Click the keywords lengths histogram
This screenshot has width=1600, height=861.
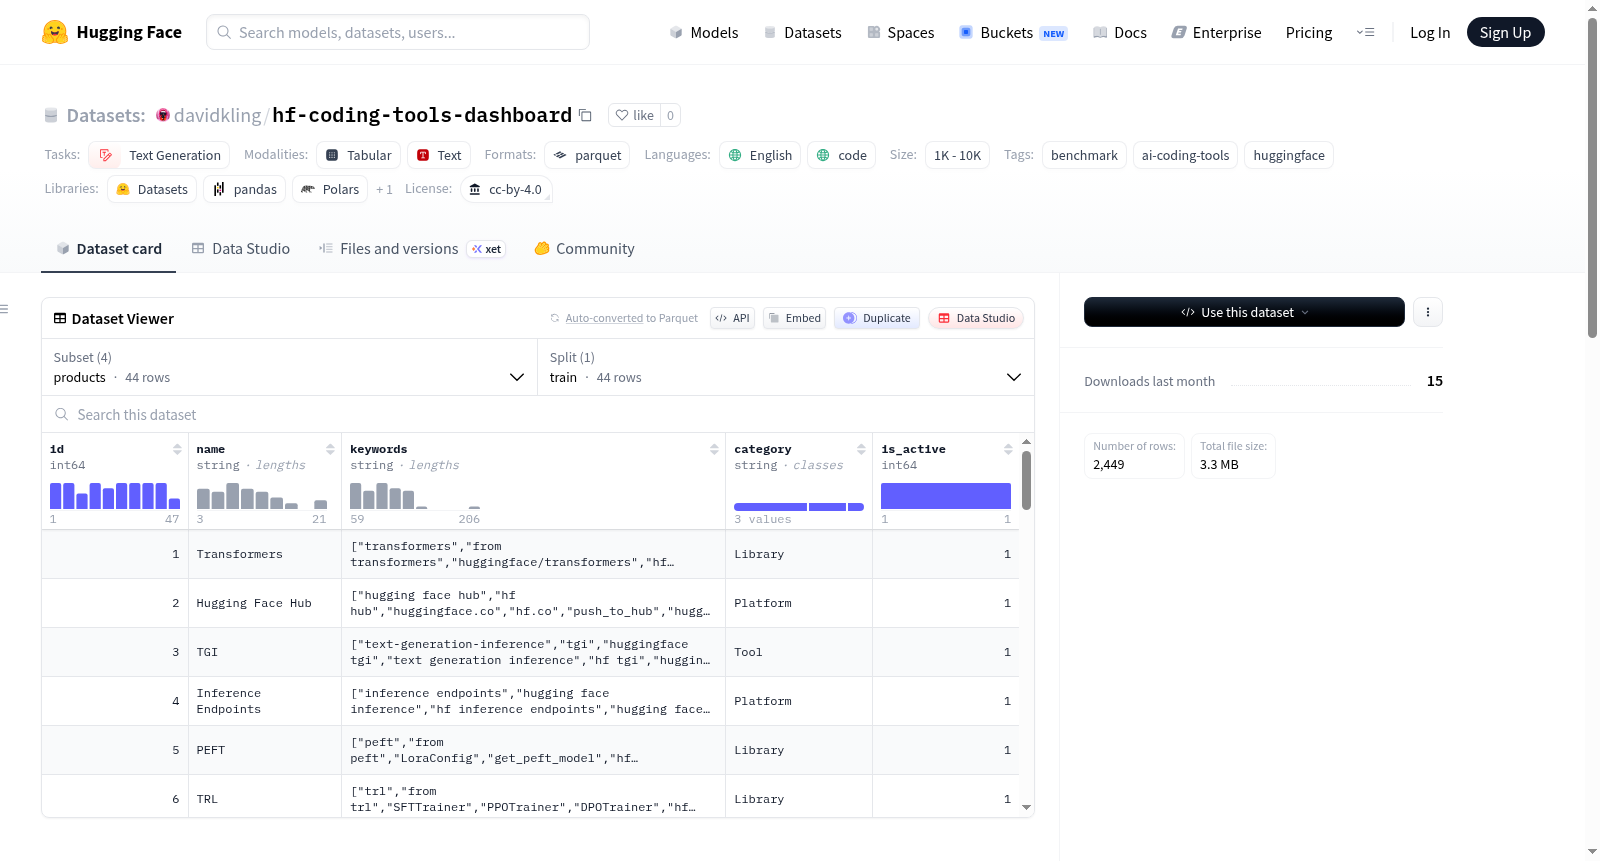click(x=415, y=496)
